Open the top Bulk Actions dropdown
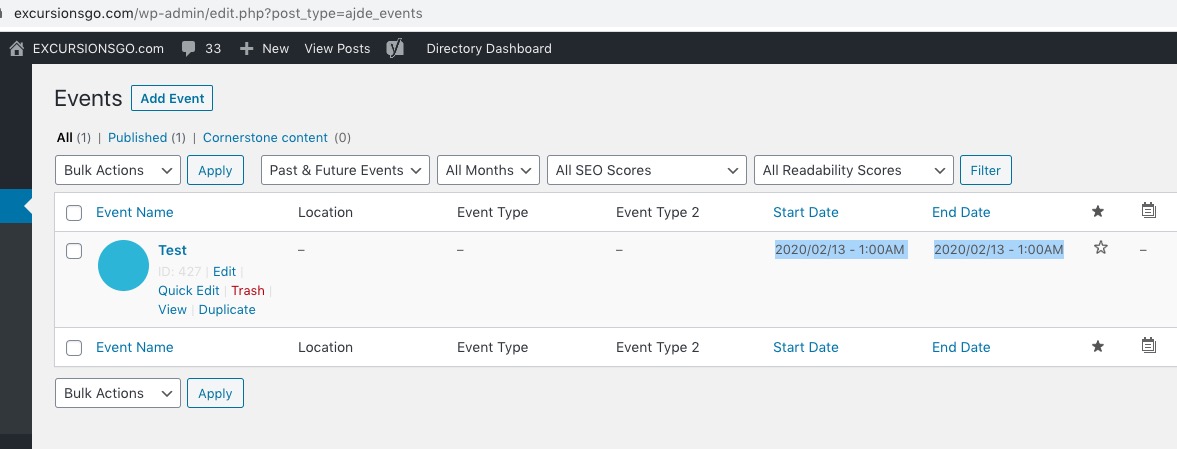Screen dimensions: 1177x449 (117, 170)
